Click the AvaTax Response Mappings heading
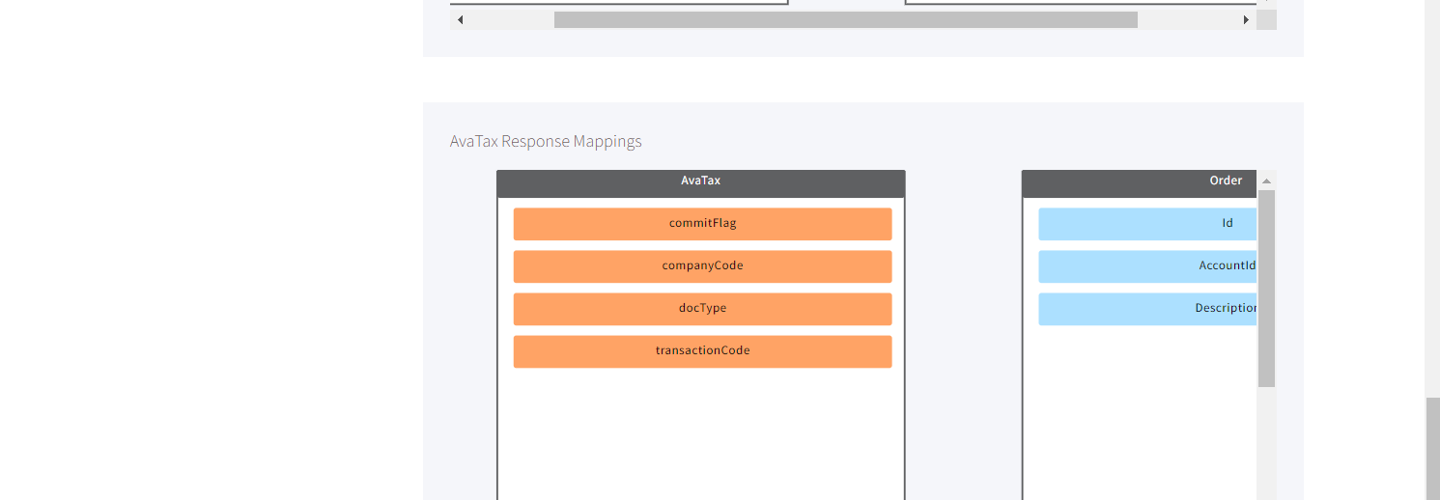 pyautogui.click(x=546, y=141)
